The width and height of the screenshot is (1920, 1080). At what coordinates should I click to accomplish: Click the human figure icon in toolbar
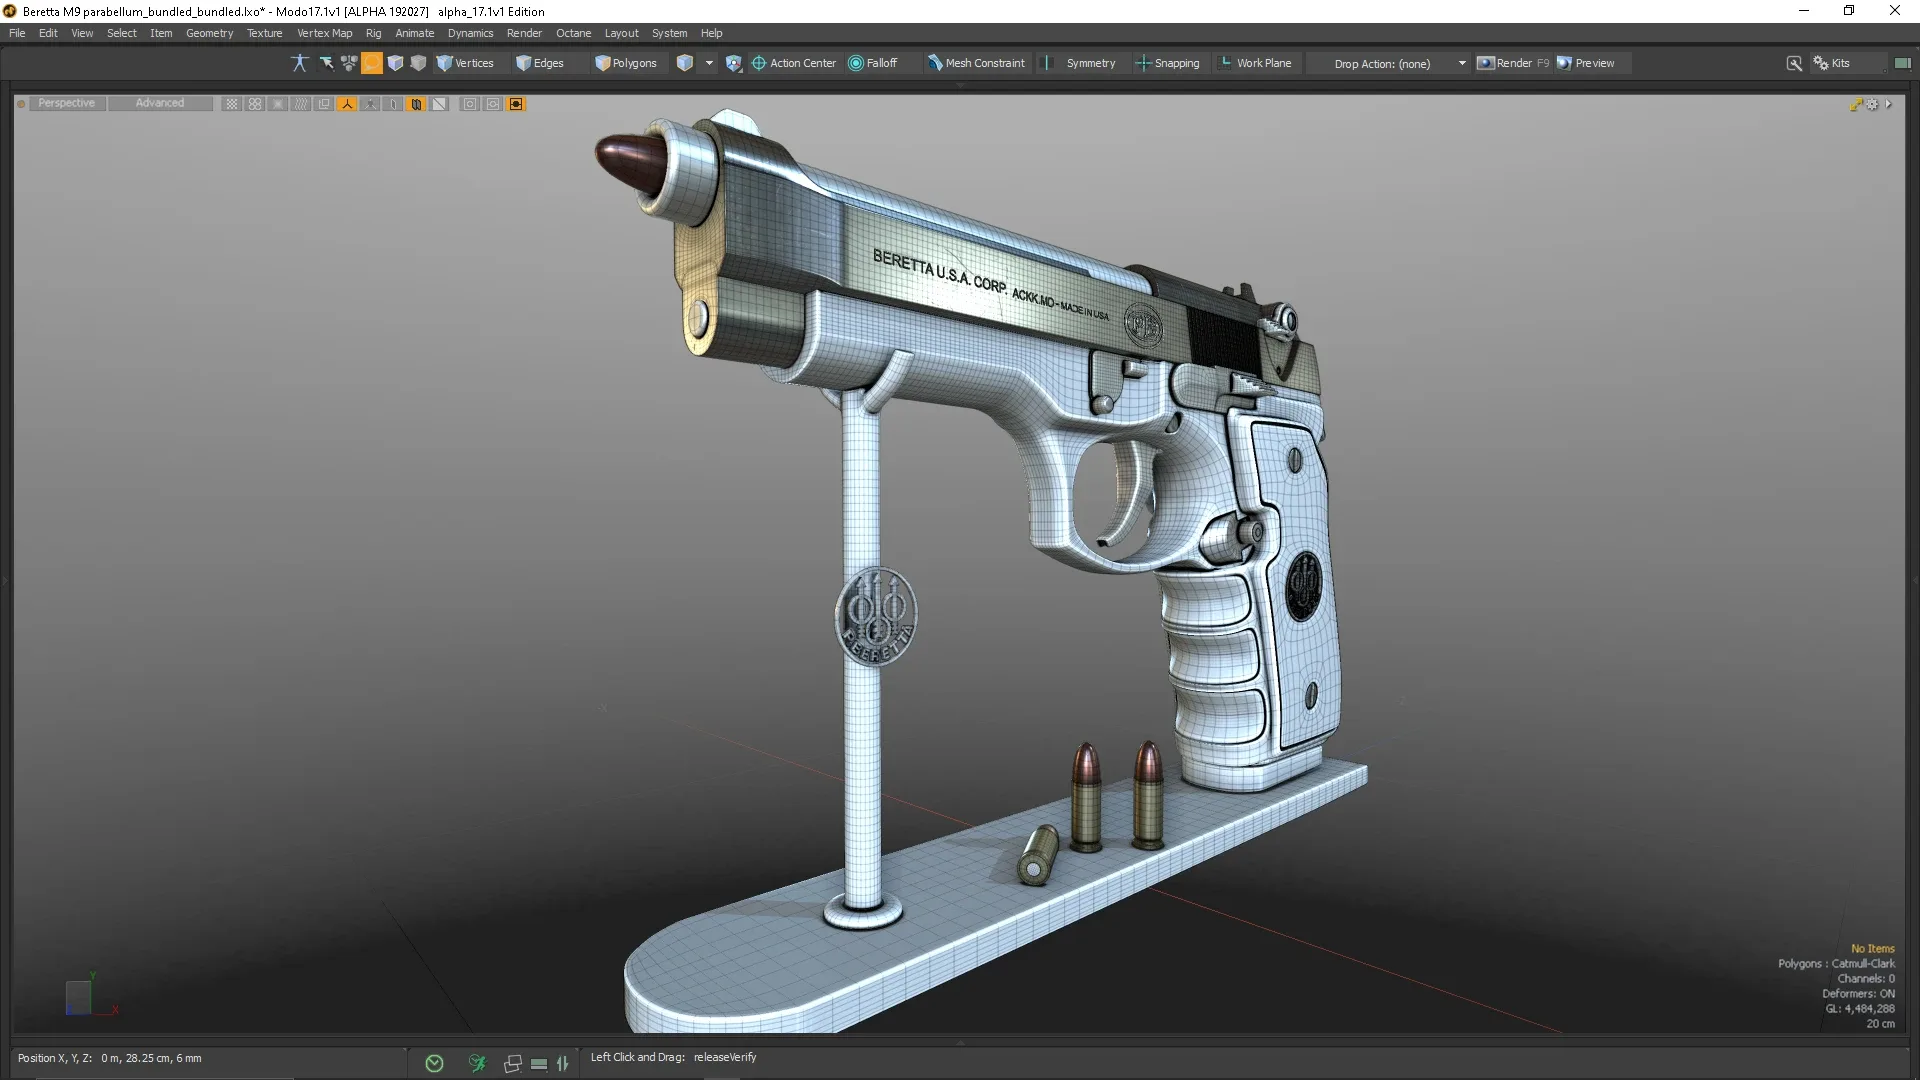click(x=299, y=63)
